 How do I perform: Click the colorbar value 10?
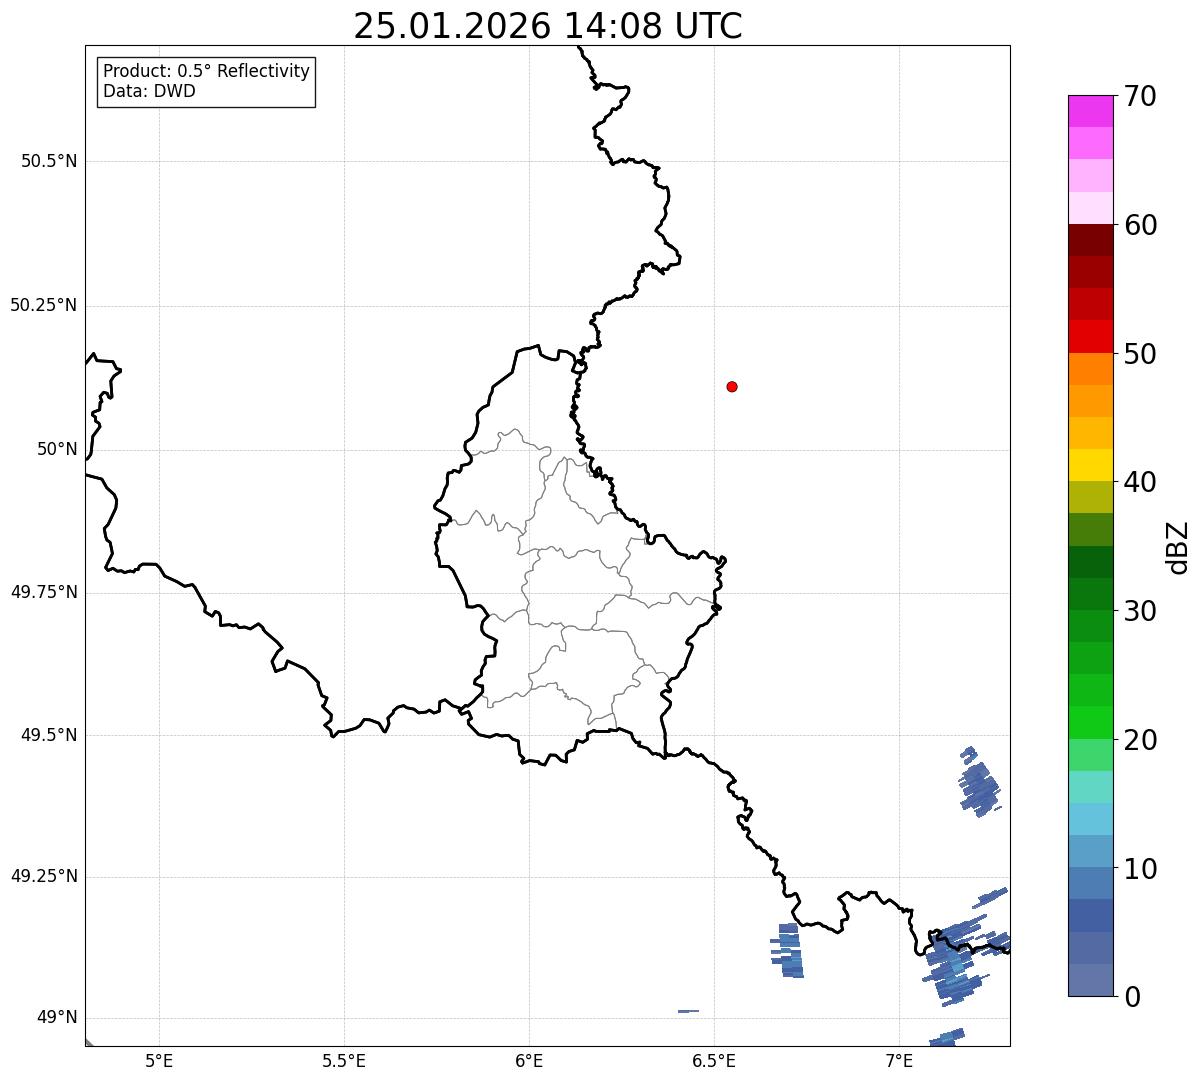click(1140, 869)
